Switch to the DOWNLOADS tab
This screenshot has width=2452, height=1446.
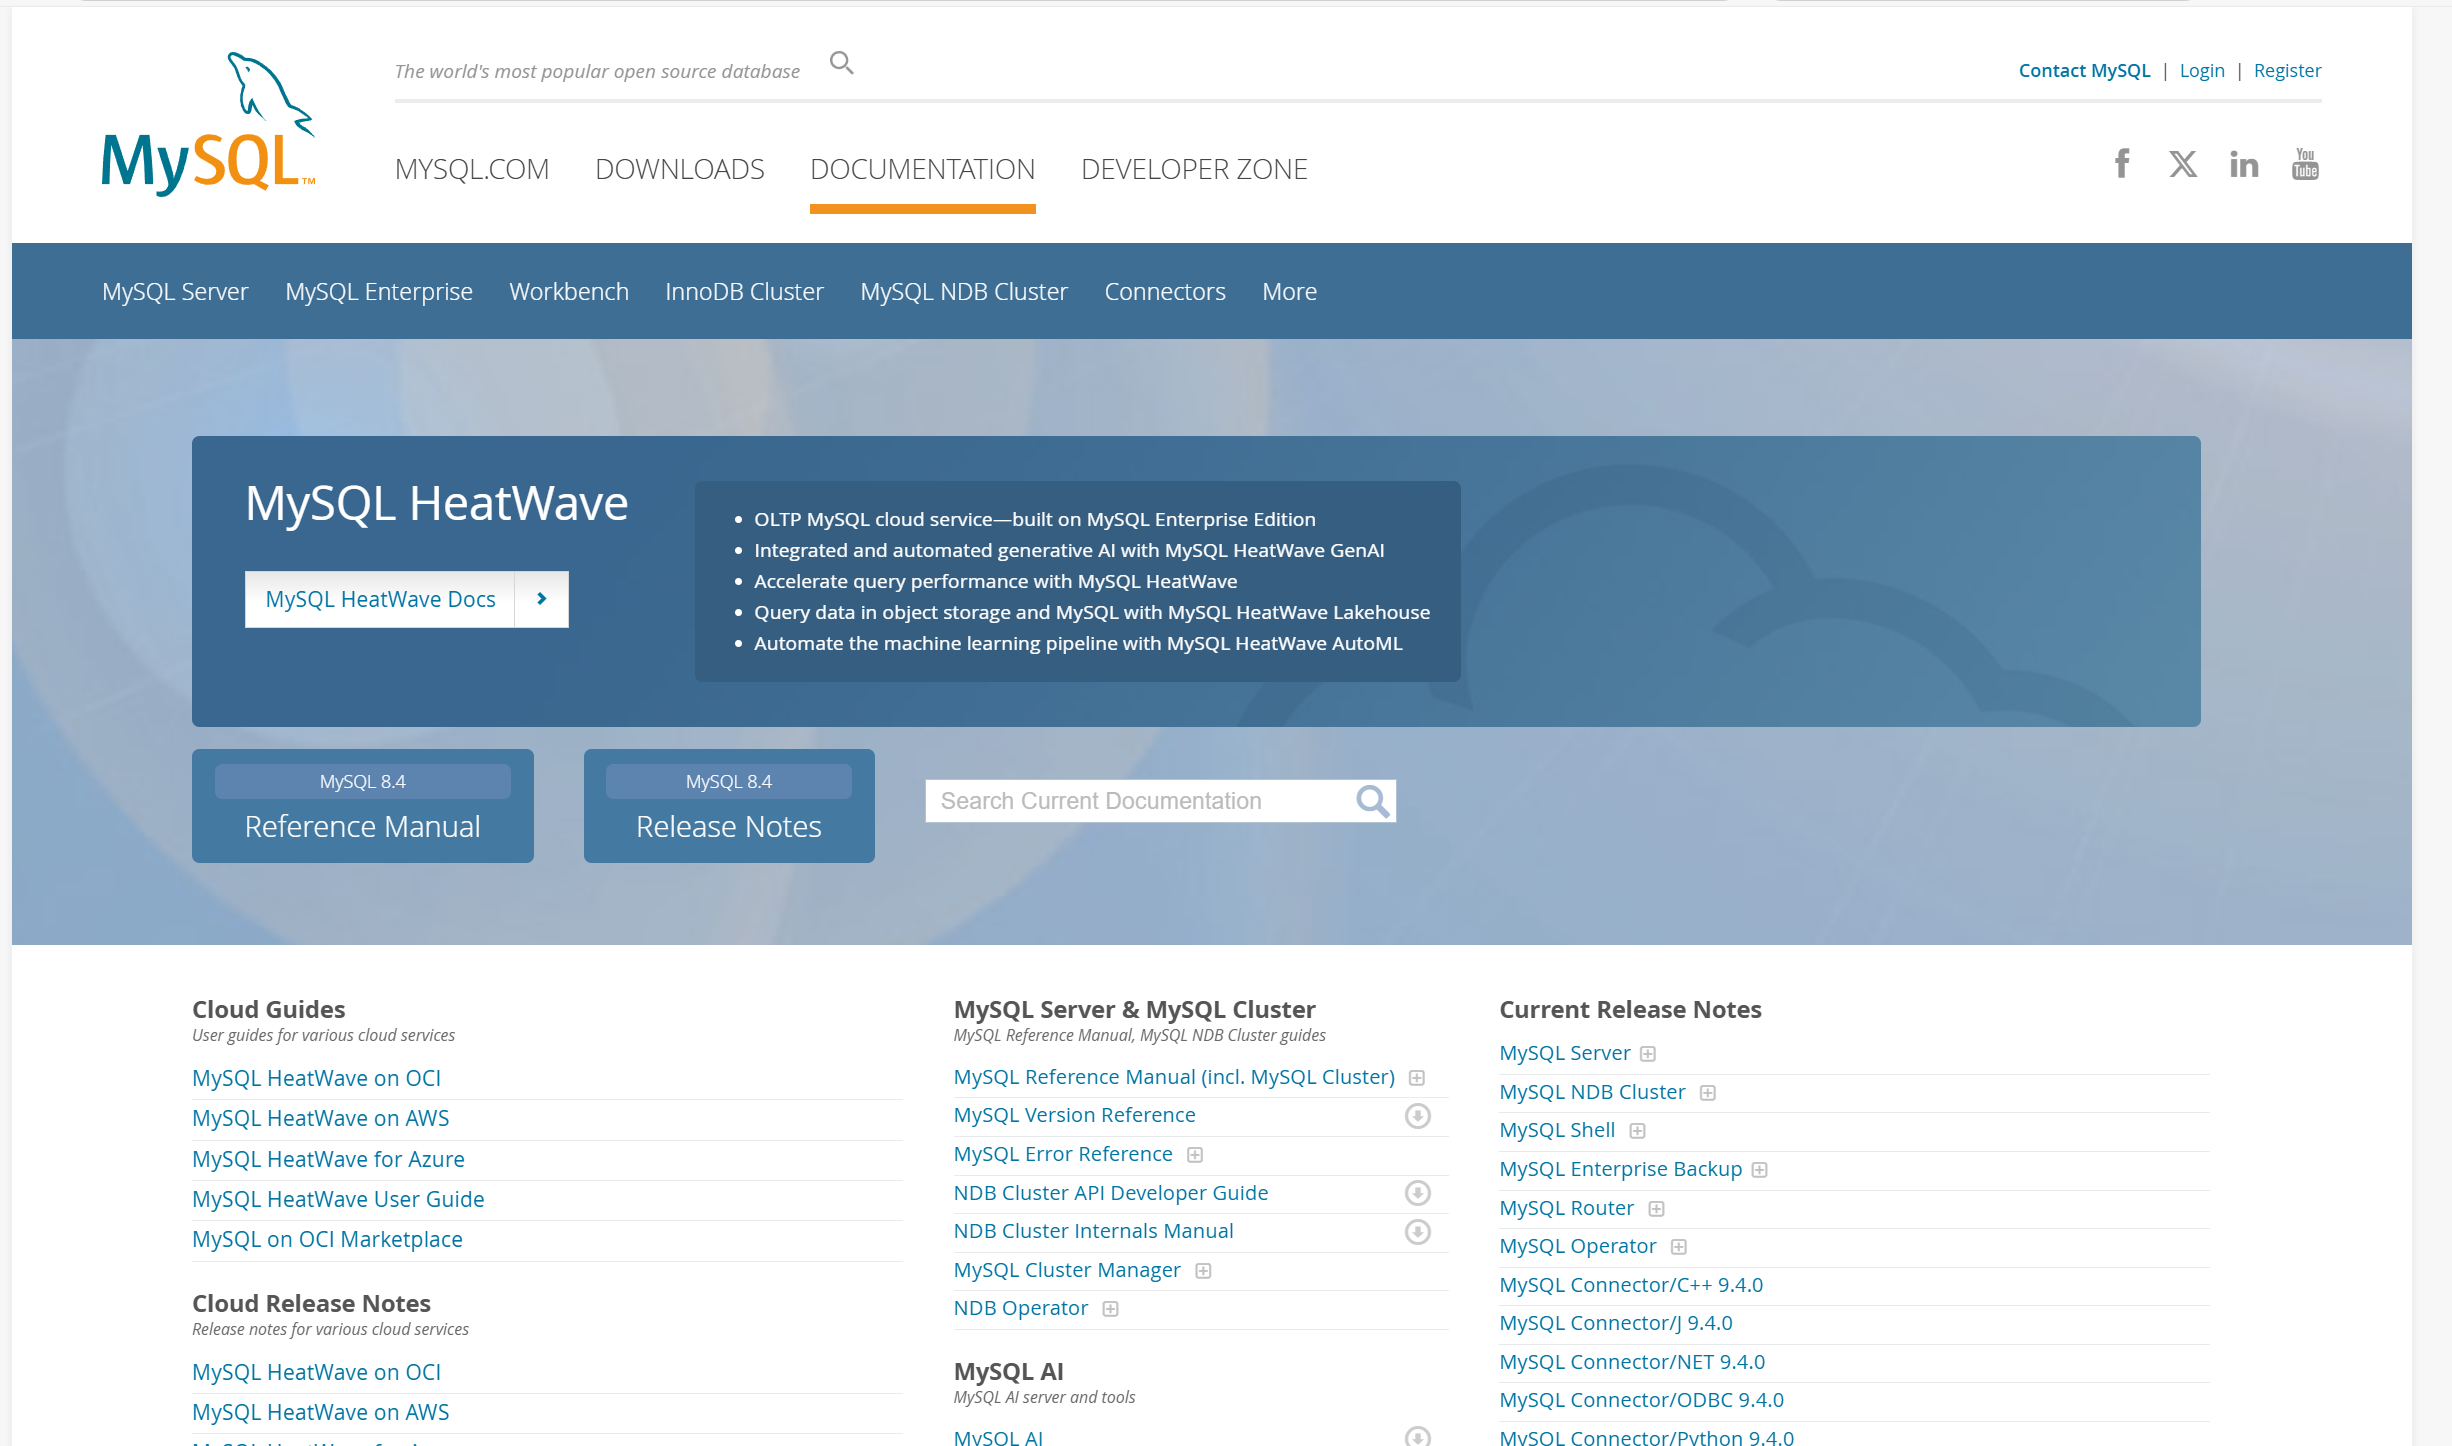tap(679, 169)
